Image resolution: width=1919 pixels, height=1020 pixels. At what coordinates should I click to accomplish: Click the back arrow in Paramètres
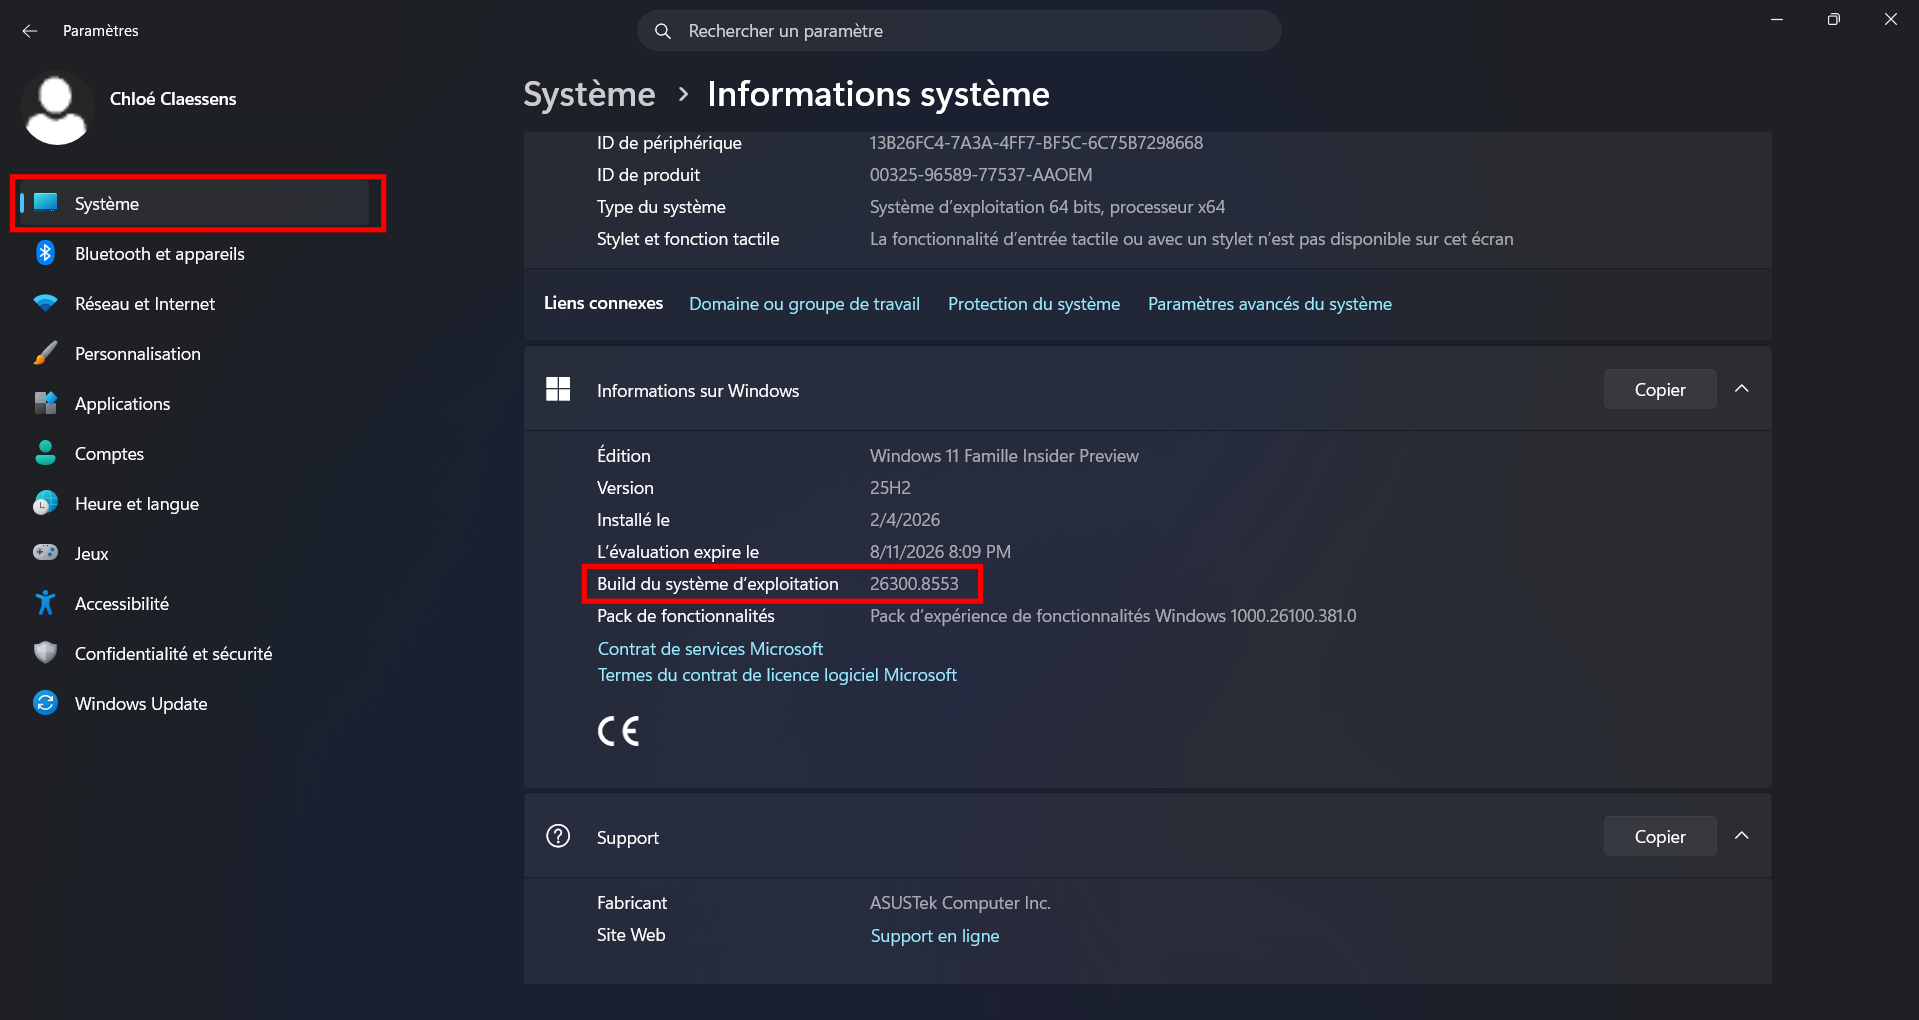30,31
